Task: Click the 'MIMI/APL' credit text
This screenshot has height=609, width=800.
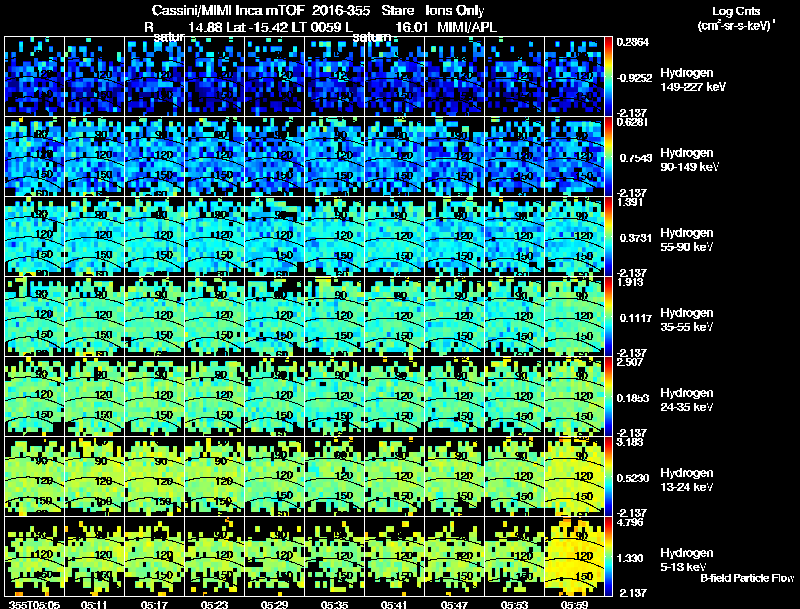Action: pyautogui.click(x=467, y=27)
